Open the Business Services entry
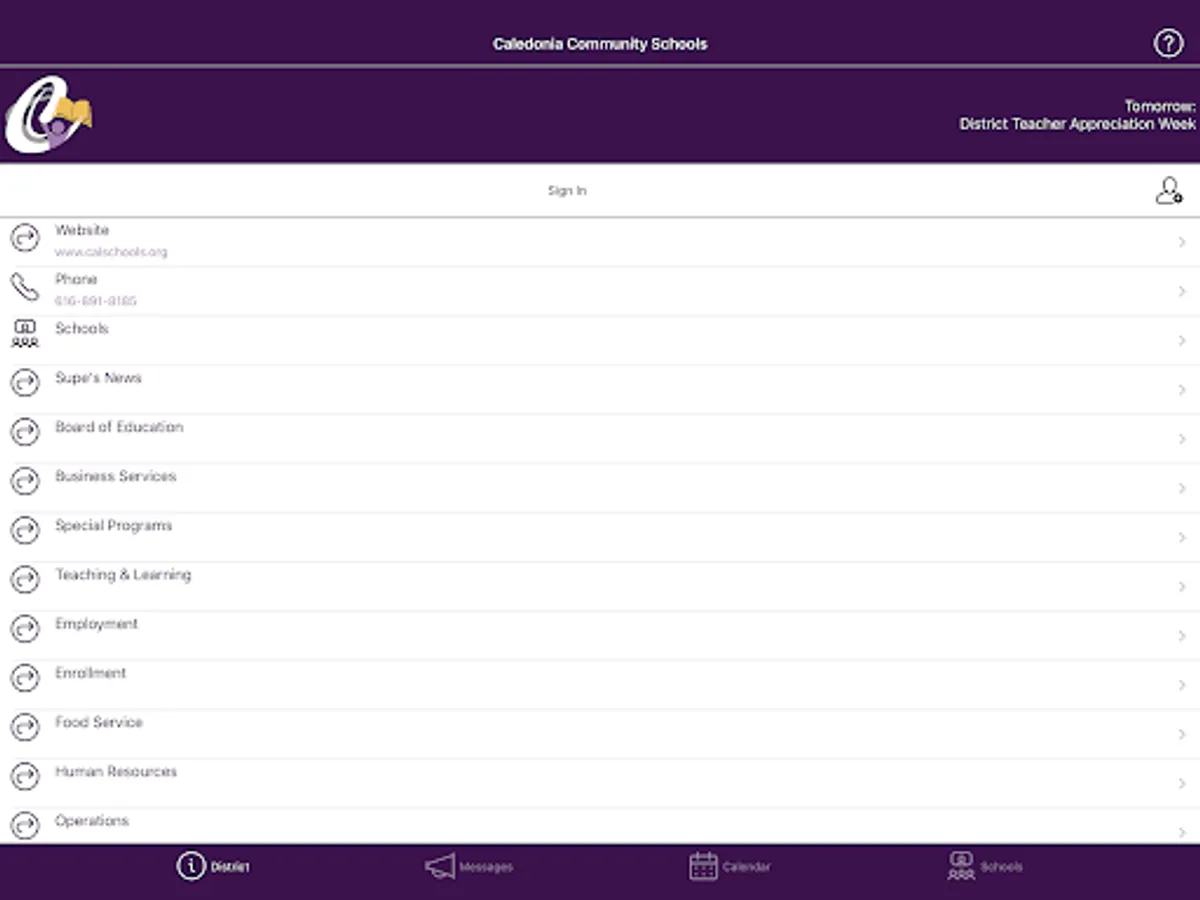The width and height of the screenshot is (1200, 900). [600, 488]
